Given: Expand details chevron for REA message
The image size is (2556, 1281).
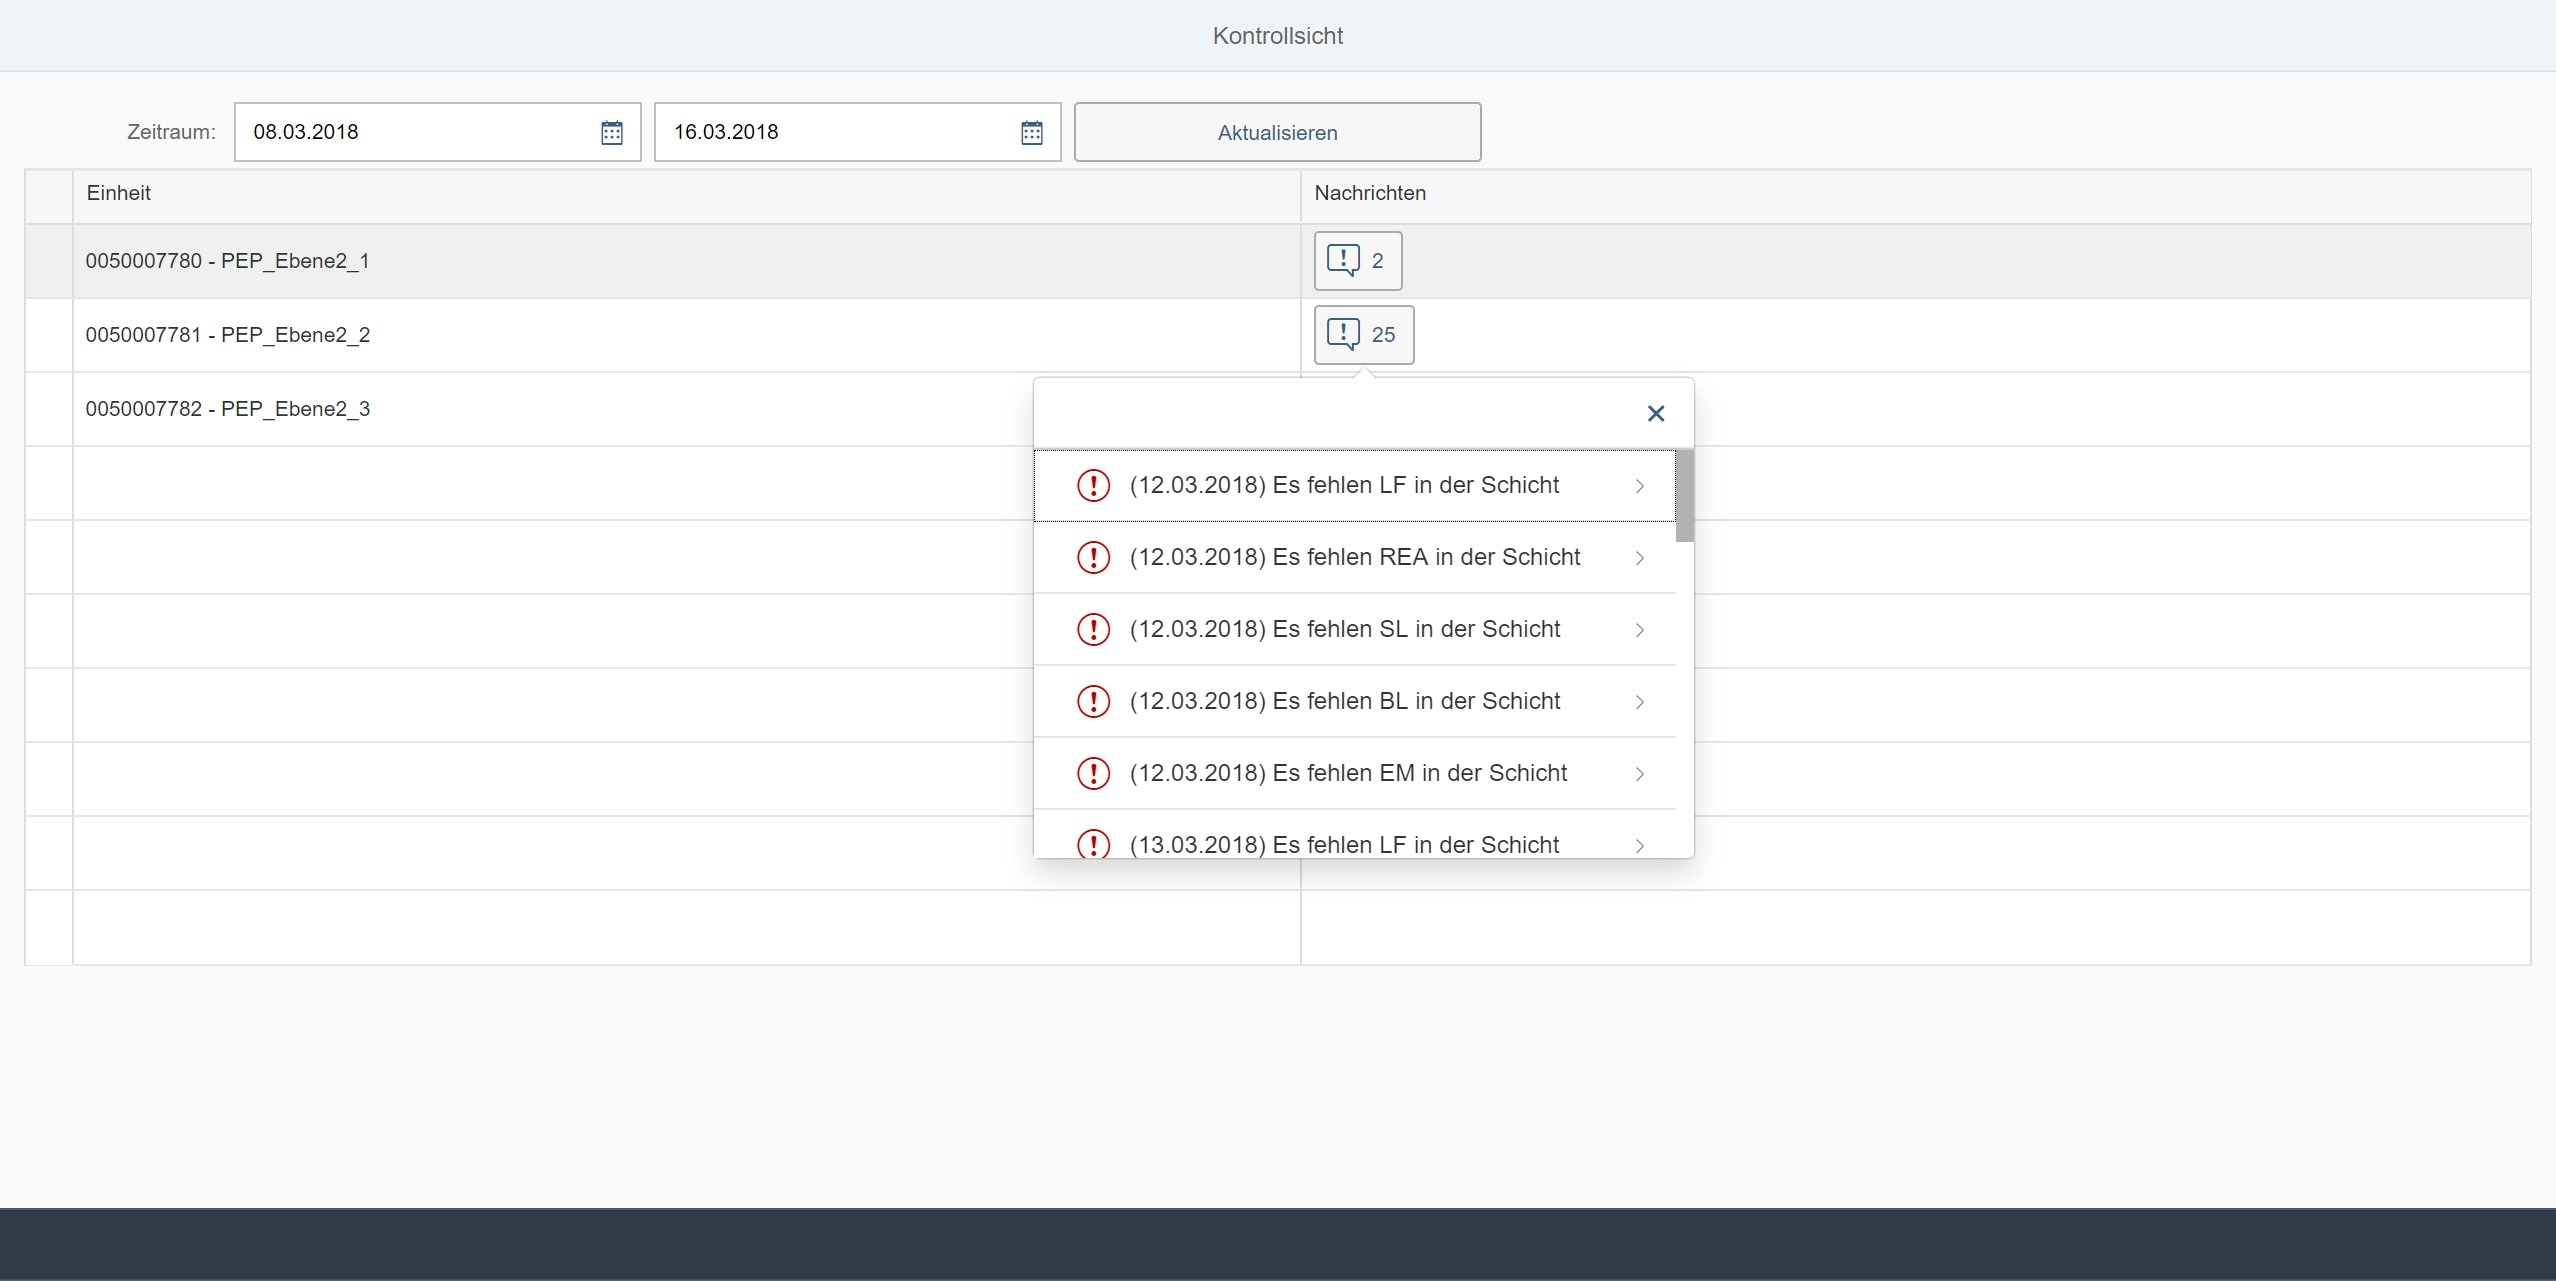Looking at the screenshot, I should 1639,558.
